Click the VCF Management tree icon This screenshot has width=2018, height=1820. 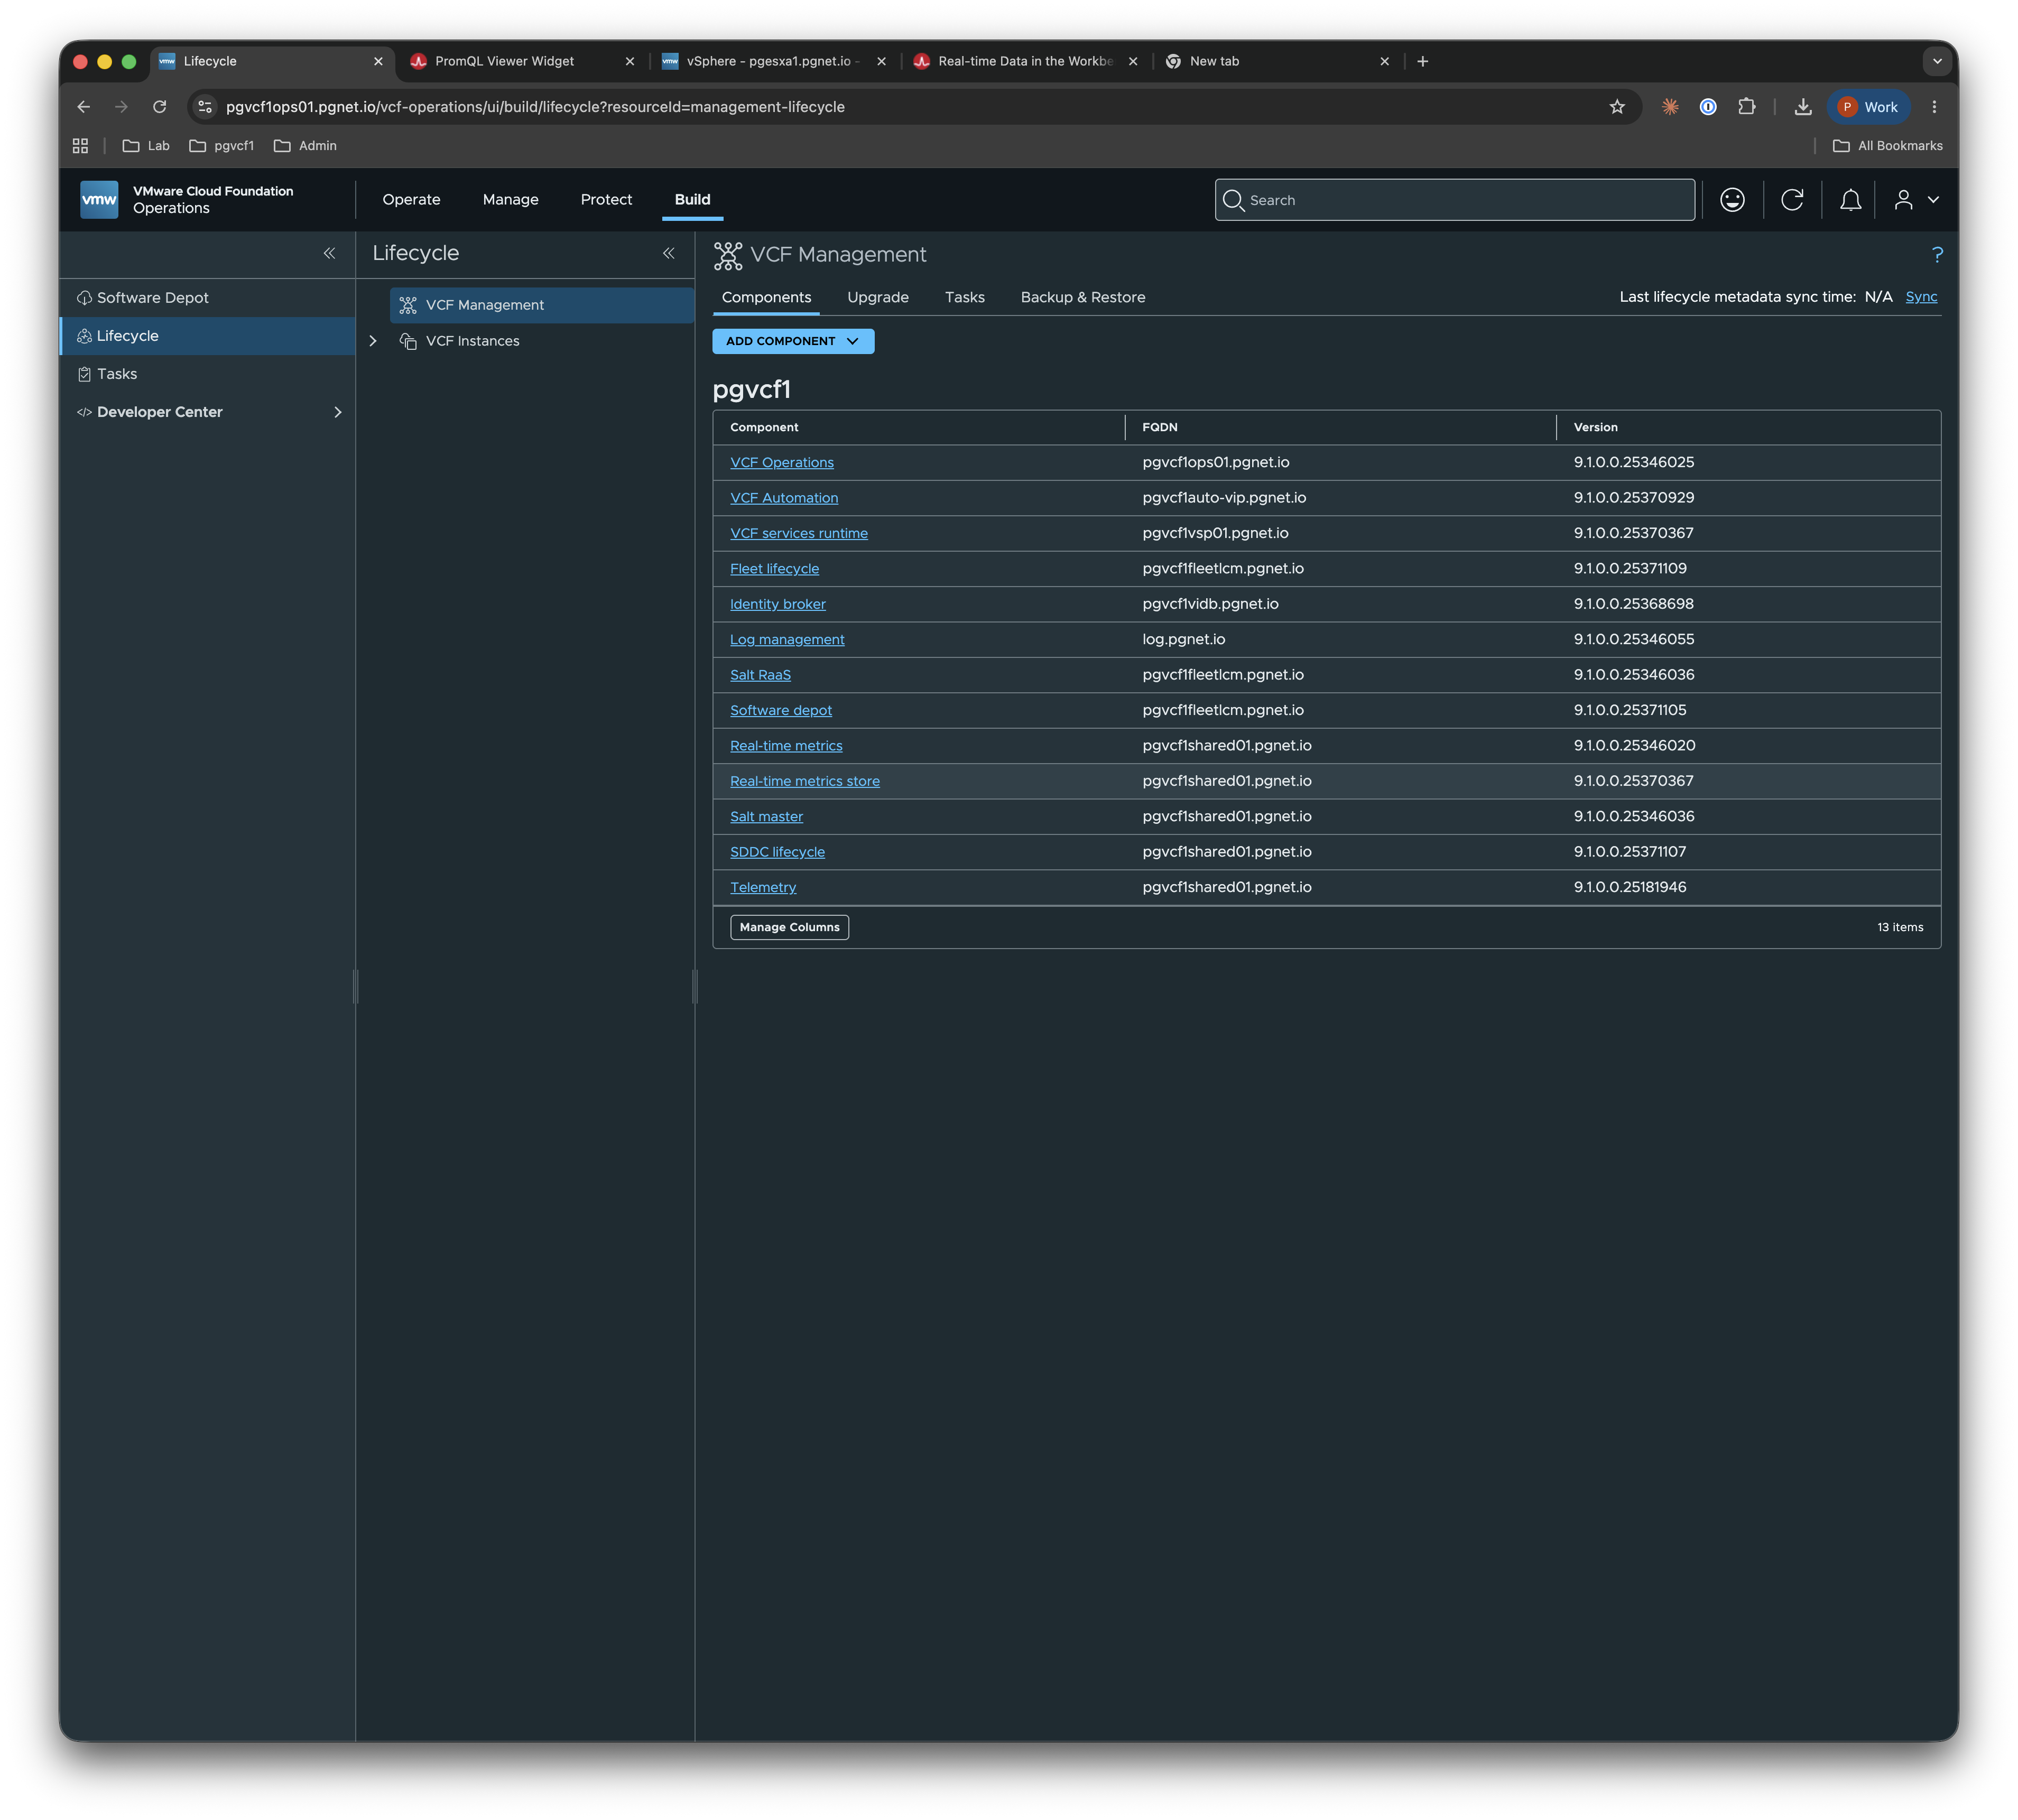pos(408,305)
